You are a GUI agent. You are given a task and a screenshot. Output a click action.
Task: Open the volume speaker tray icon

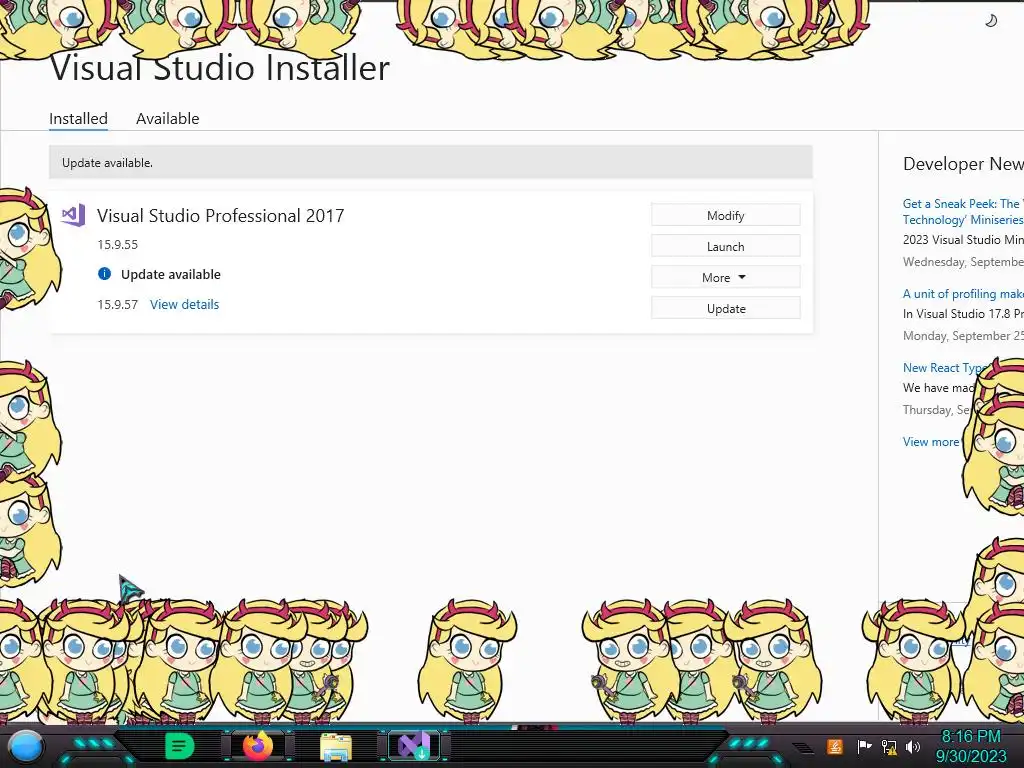click(913, 746)
